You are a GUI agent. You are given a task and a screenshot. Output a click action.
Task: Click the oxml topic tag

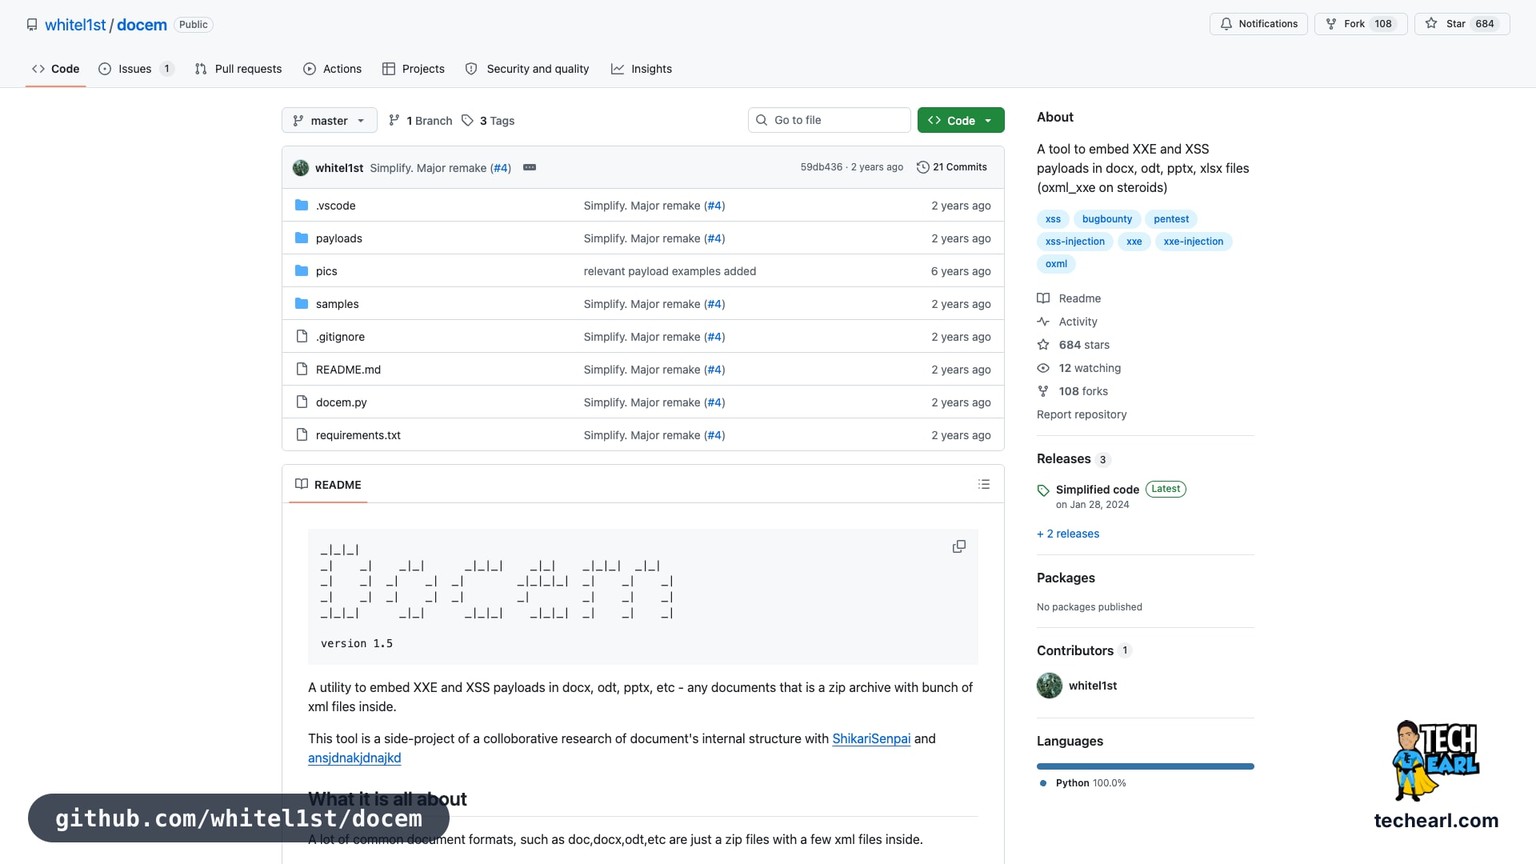tap(1056, 264)
